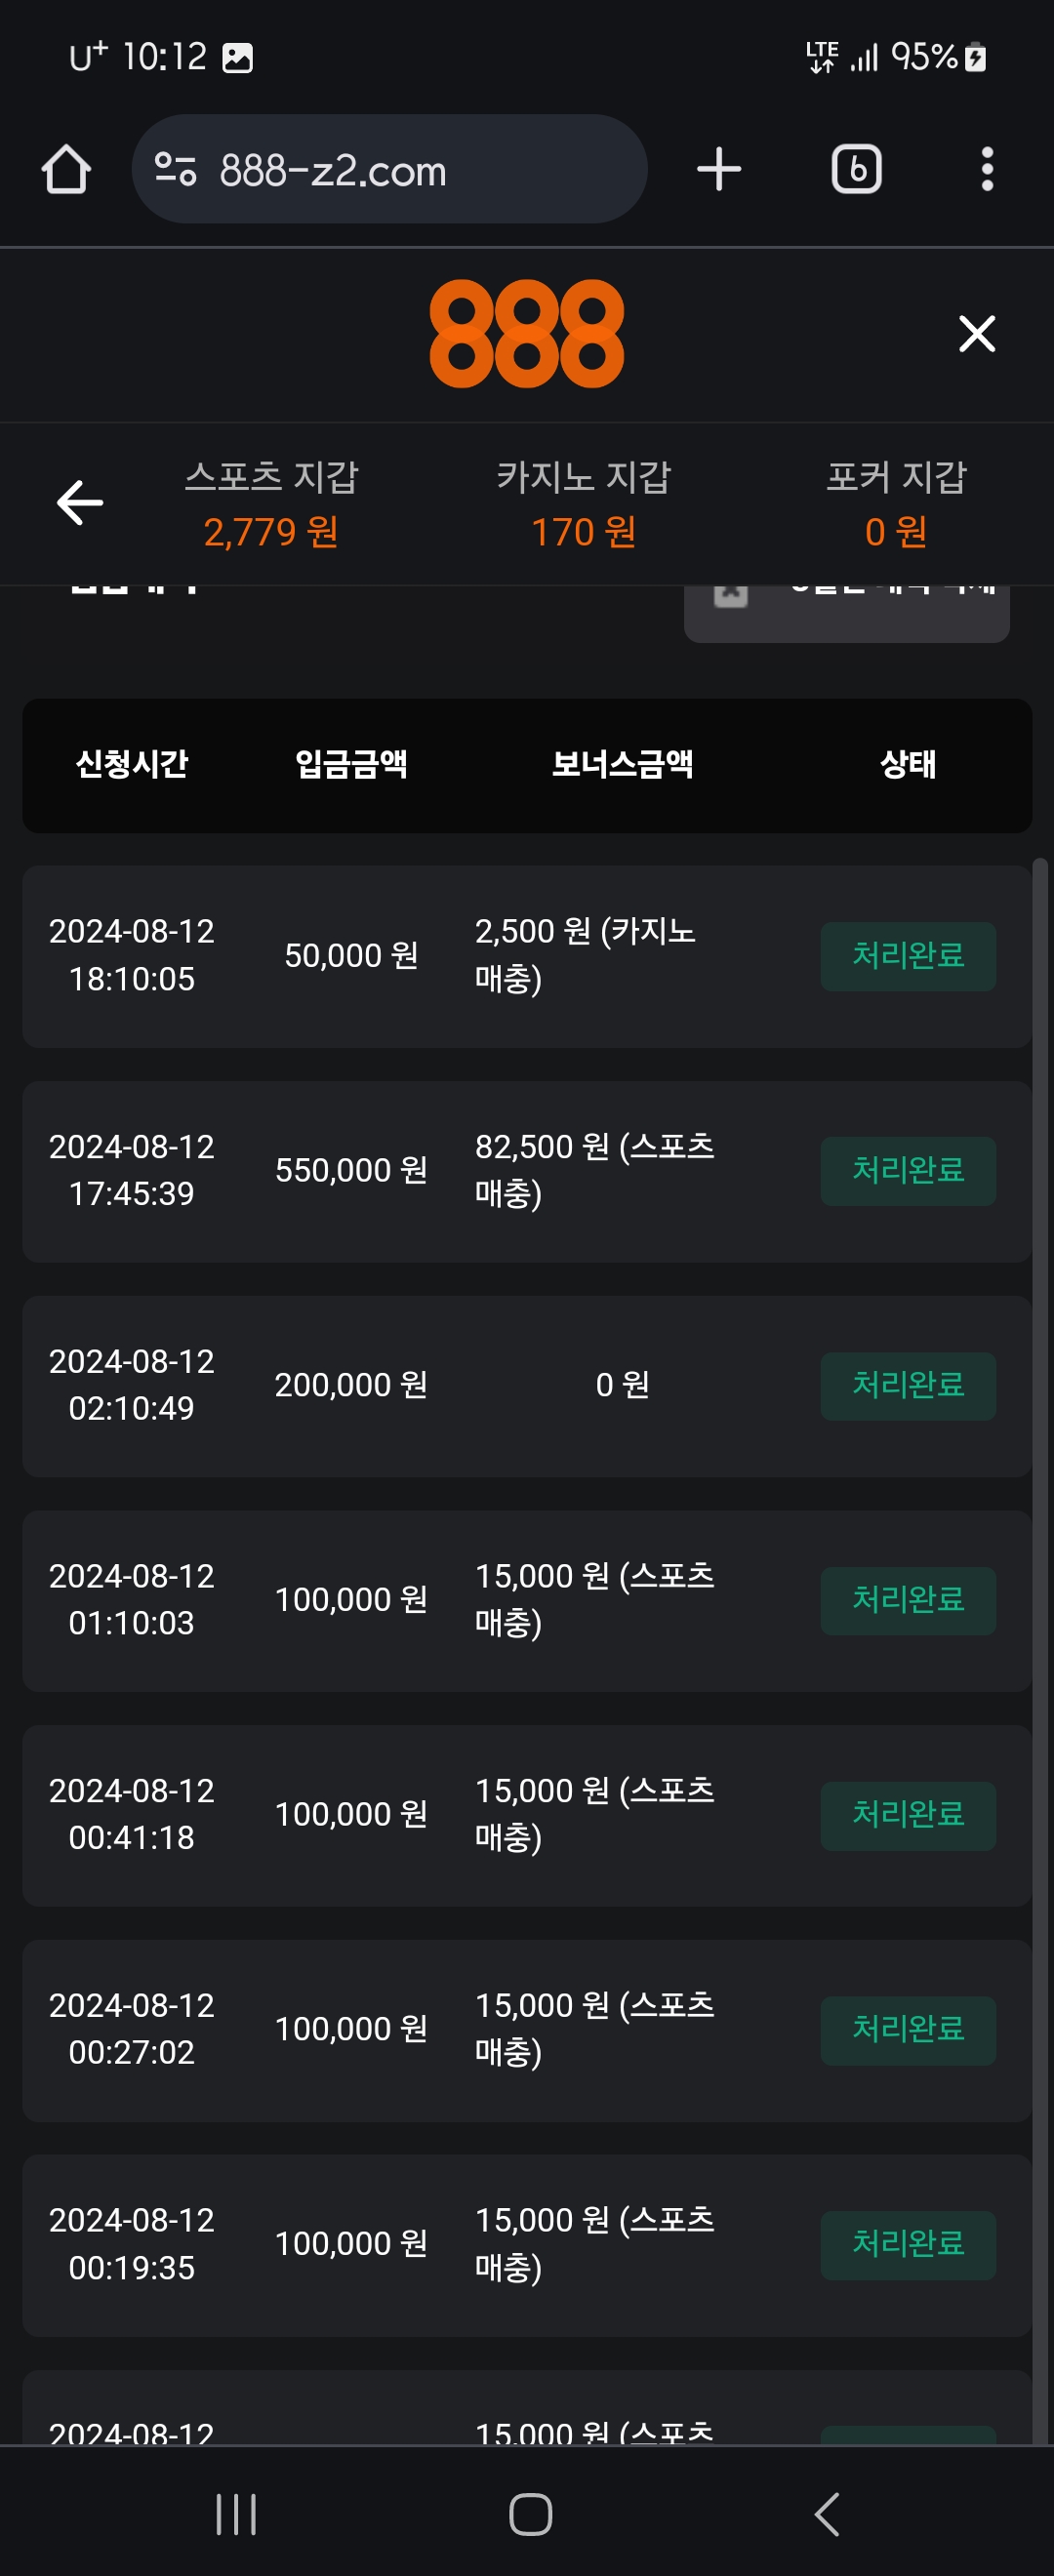
Task: Open site settings icon in address bar
Action: pyautogui.click(x=176, y=169)
